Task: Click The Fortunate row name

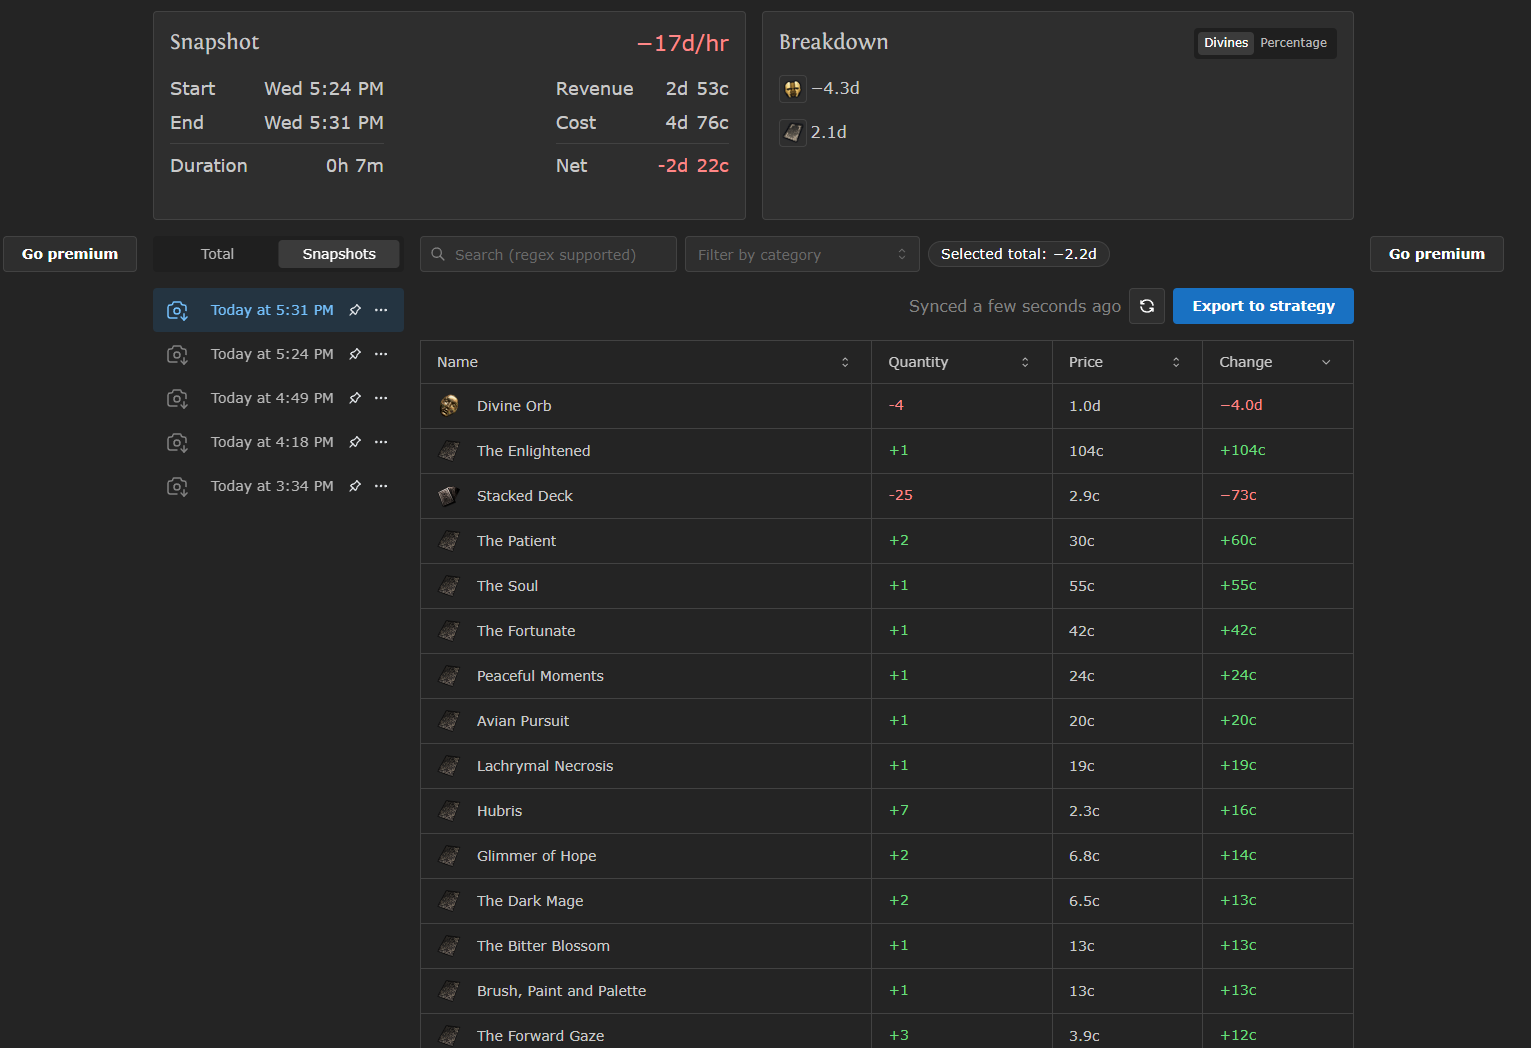Action: point(526,631)
